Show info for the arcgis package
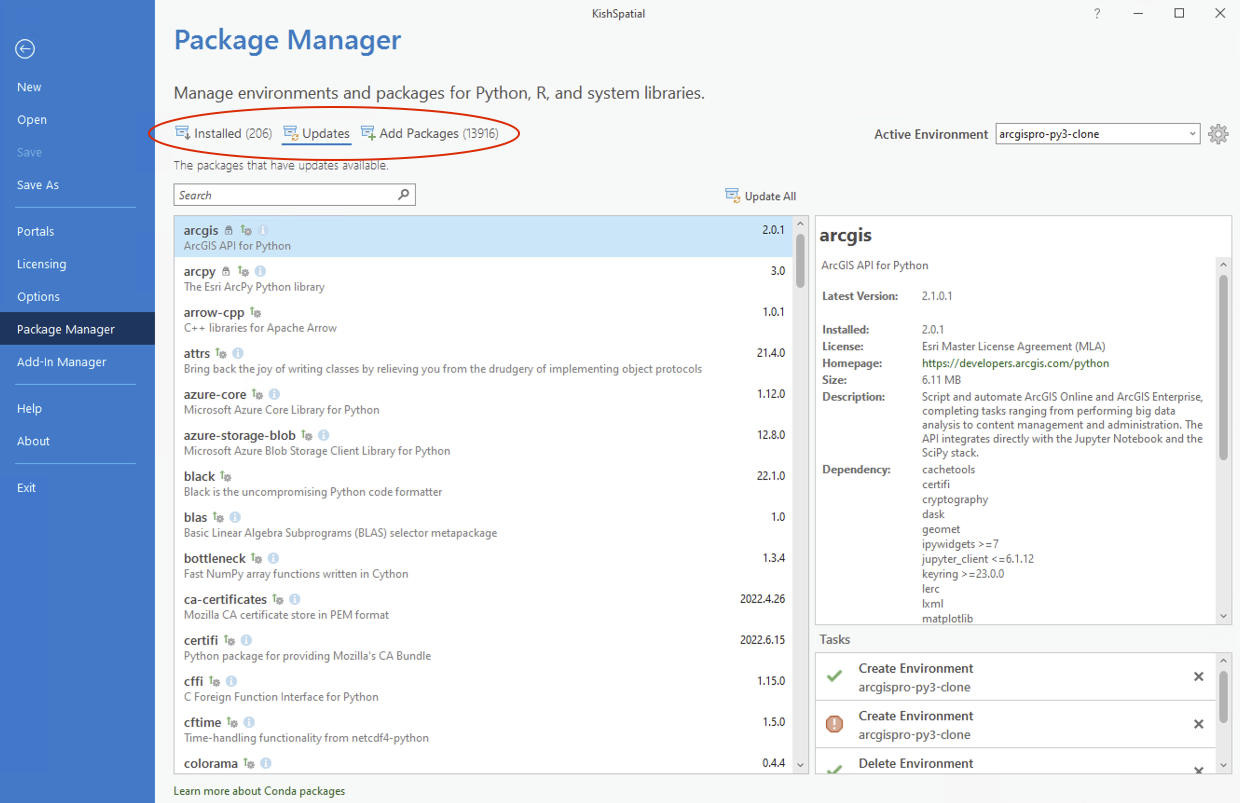The height and width of the screenshot is (803, 1240). (263, 231)
